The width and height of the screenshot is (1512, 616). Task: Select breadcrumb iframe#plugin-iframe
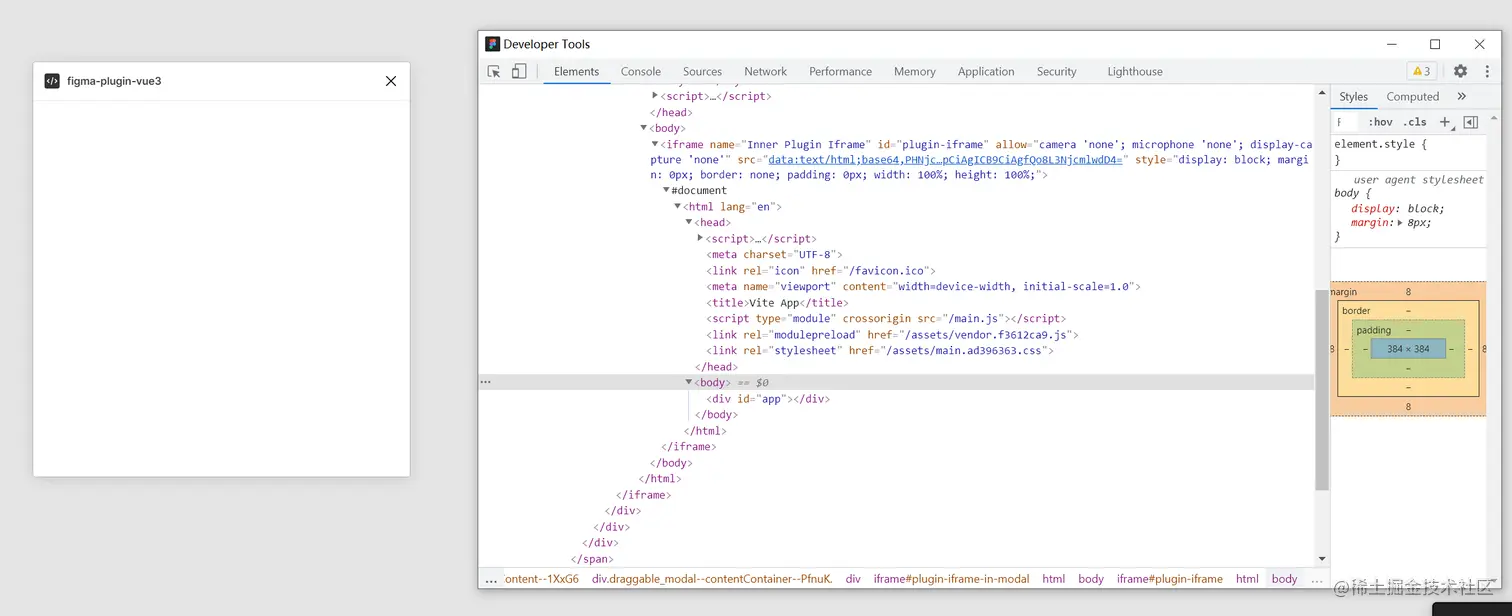tap(1169, 578)
